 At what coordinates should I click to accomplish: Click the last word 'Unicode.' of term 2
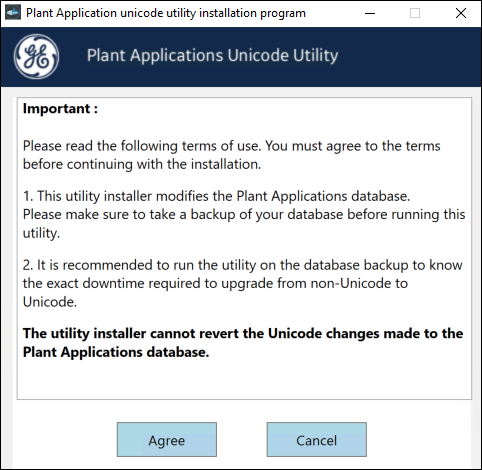coord(50,302)
